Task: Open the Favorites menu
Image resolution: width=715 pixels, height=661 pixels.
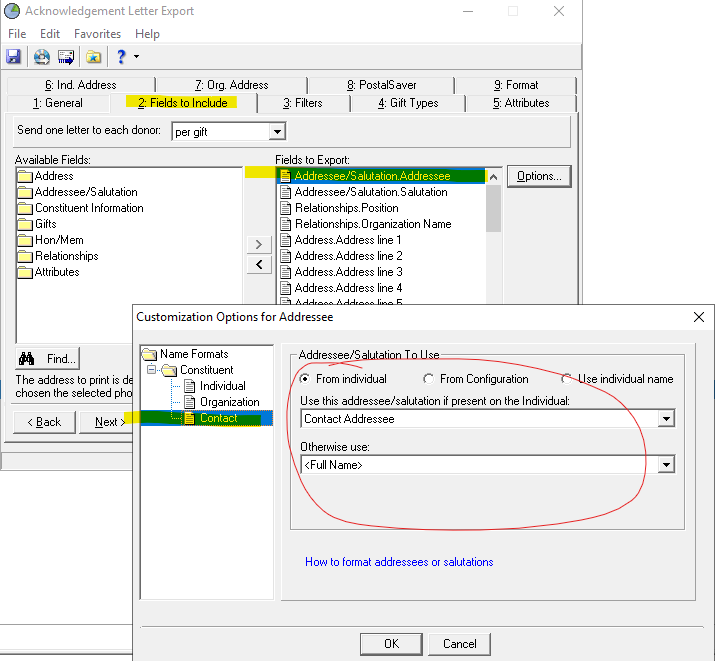Action: click(97, 34)
